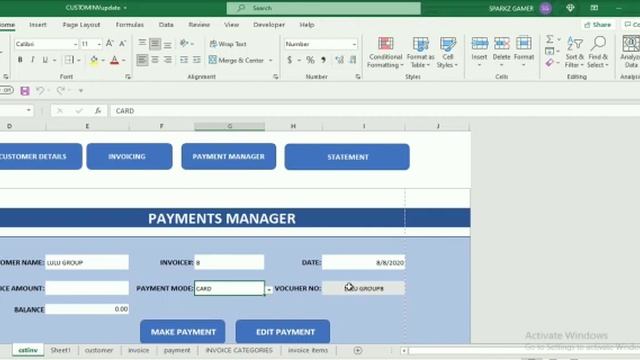
Task: Open Format as Table gallery
Action: point(420,53)
